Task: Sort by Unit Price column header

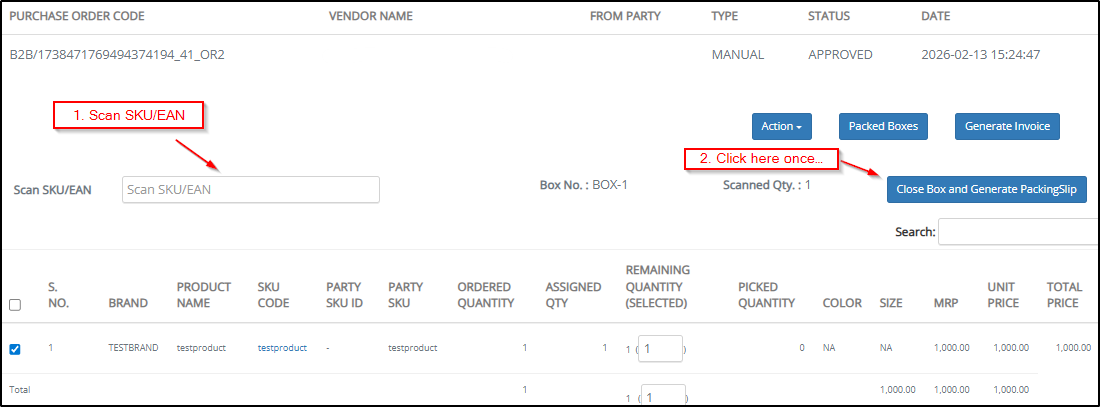Action: [x=1002, y=295]
